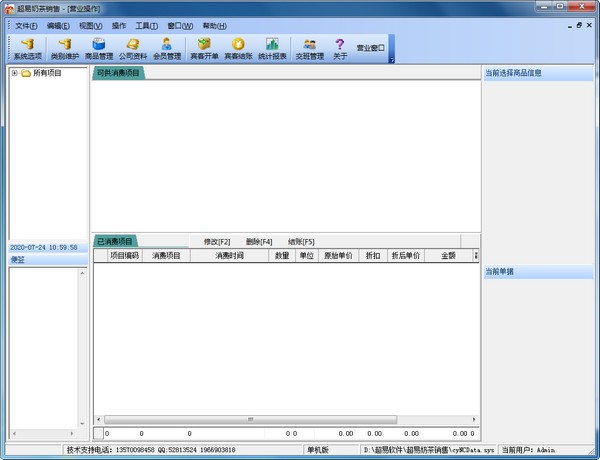Click 原始单价 column header
The height and width of the screenshot is (460, 600).
pos(338,256)
